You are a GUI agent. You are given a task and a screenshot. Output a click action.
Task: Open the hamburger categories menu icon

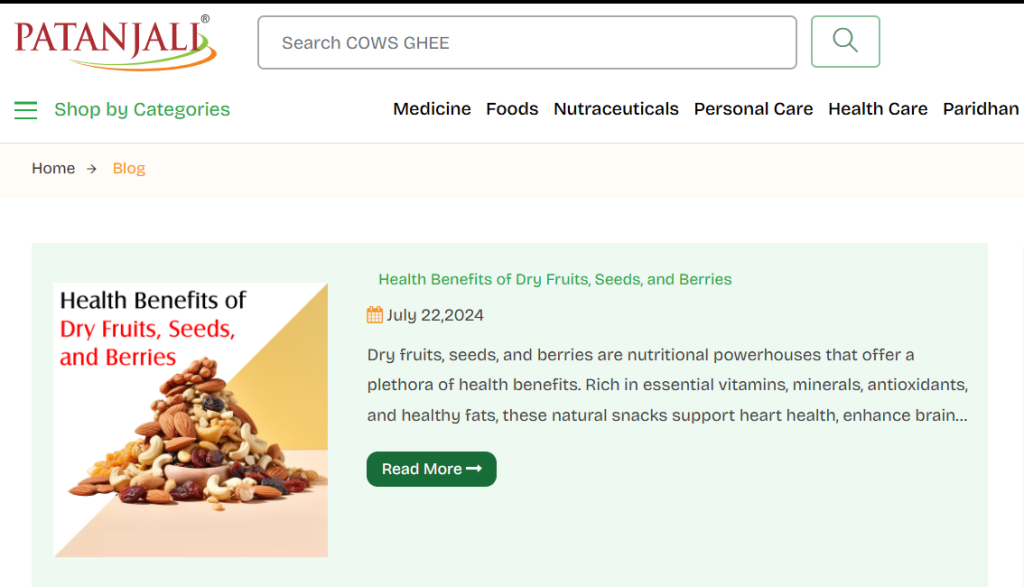pos(25,110)
